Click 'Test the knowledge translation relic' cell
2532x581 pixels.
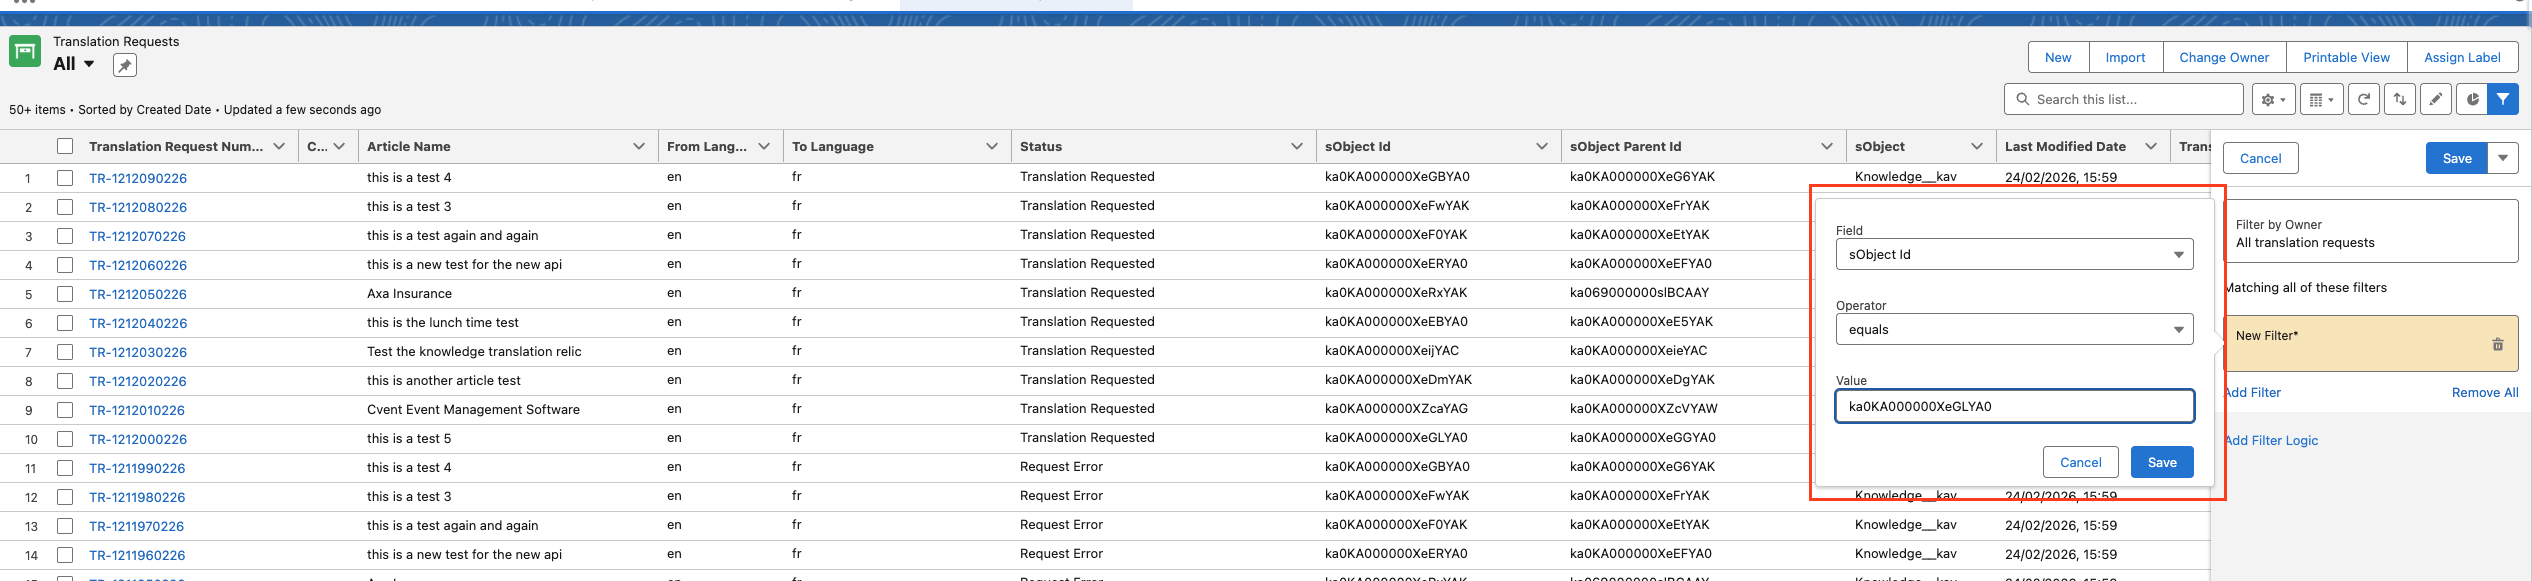474,351
